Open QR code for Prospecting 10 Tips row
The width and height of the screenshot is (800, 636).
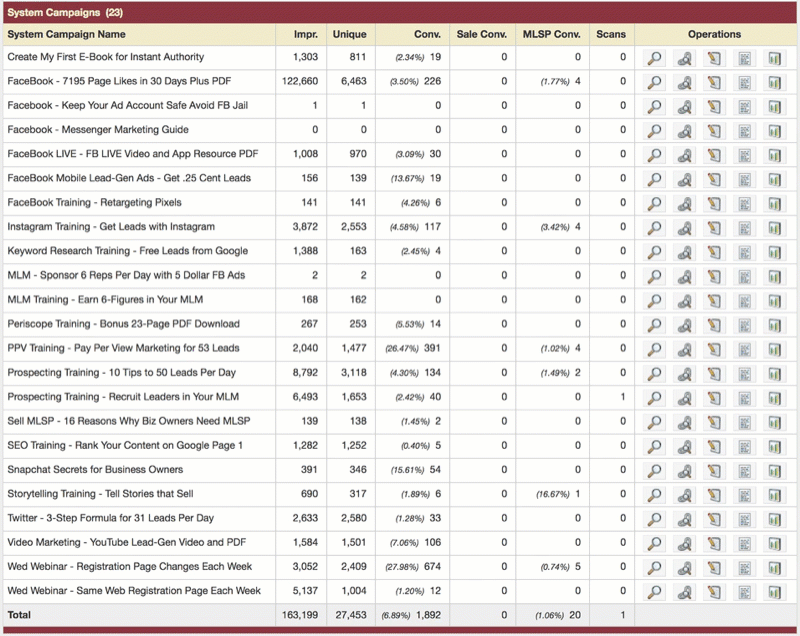click(x=744, y=374)
